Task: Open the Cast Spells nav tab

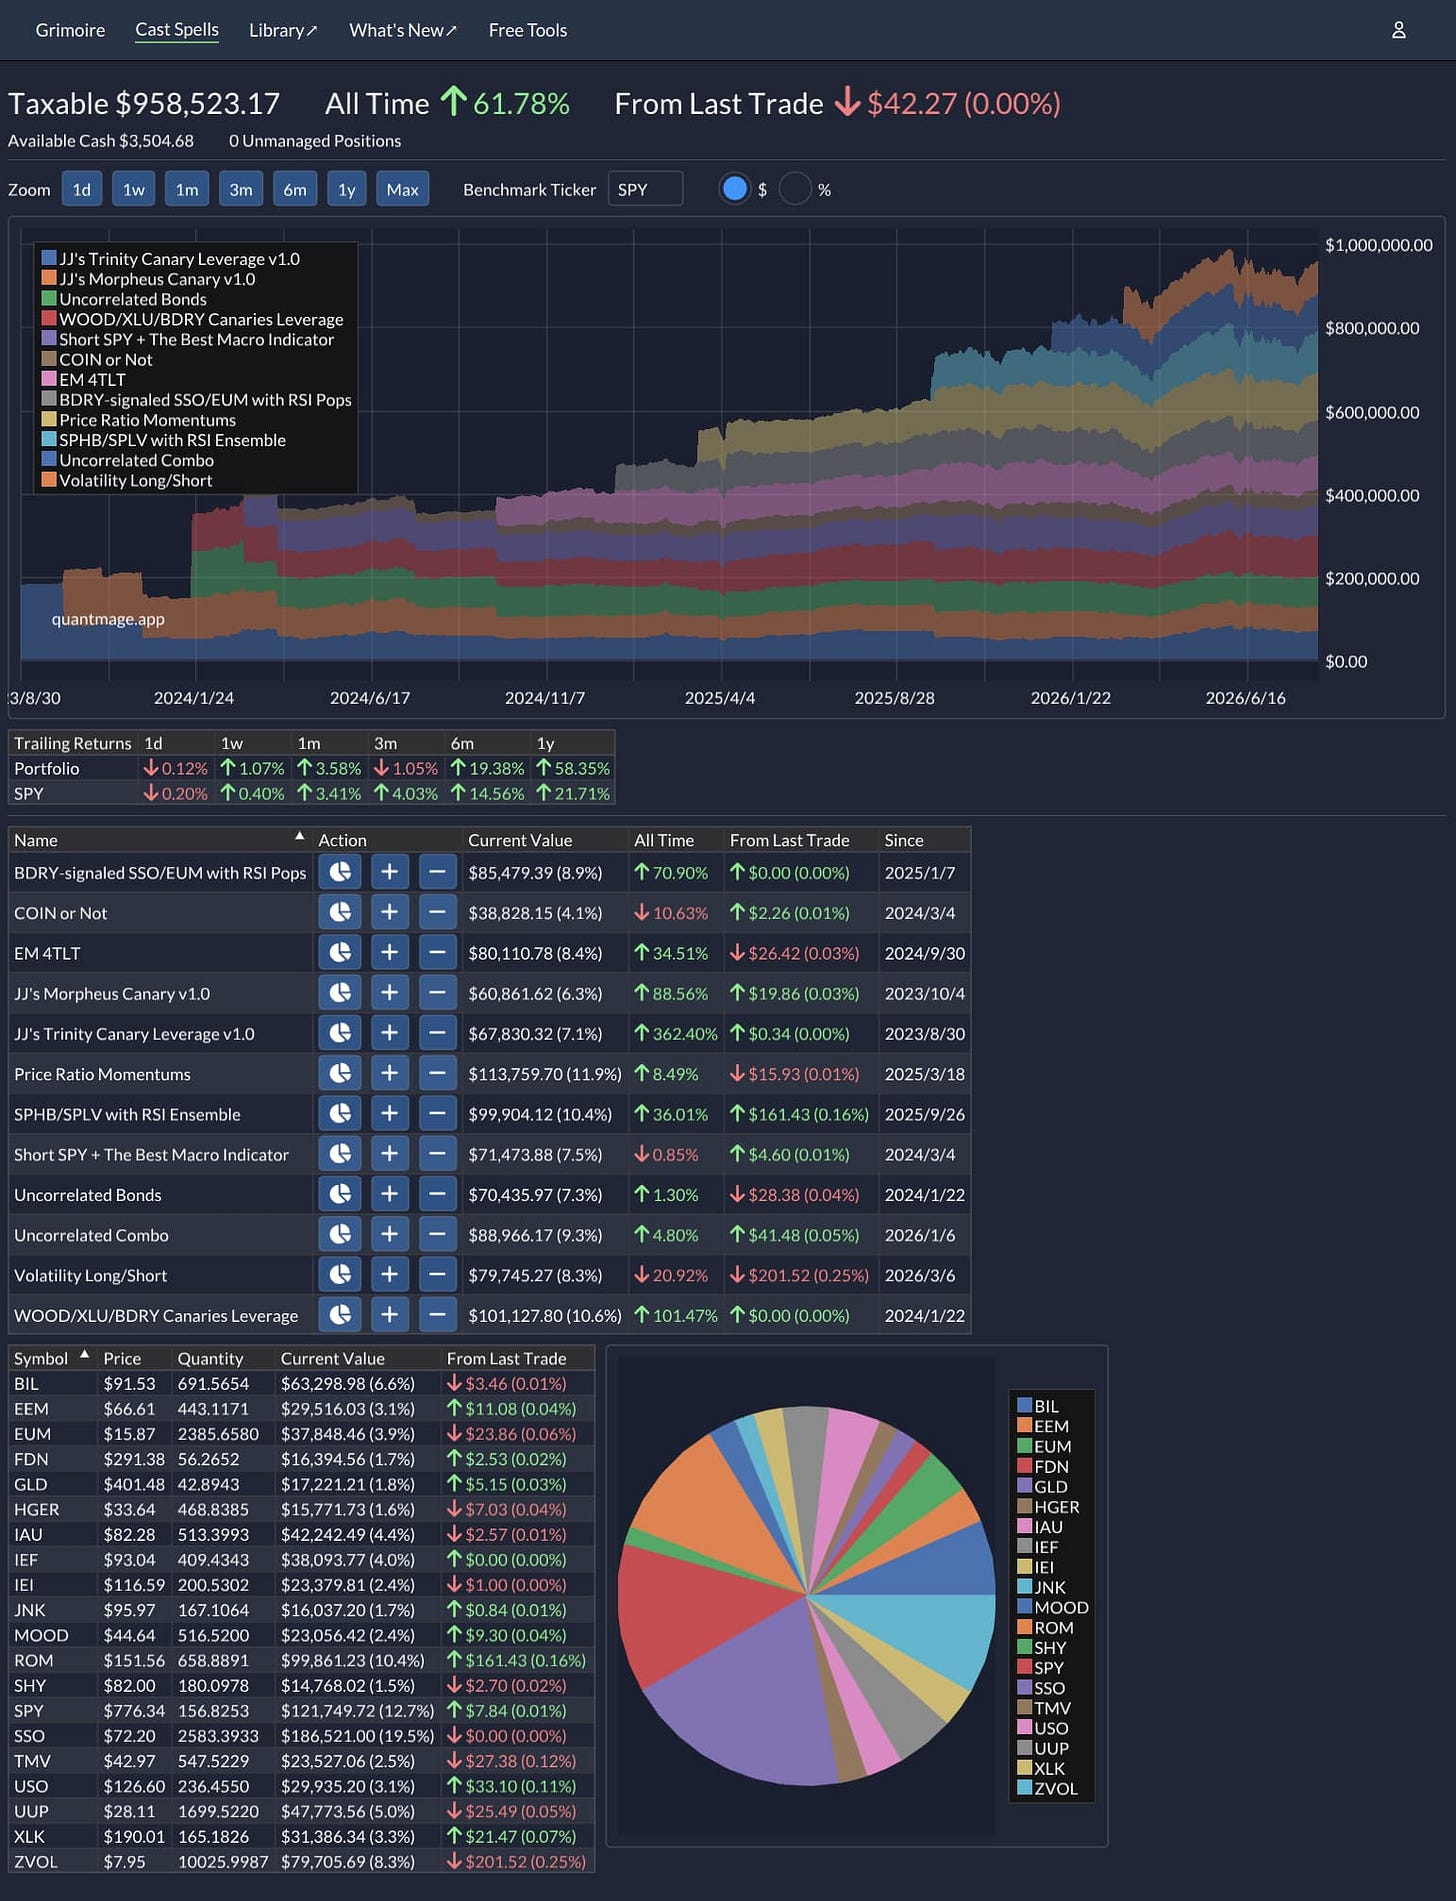Action: click(x=177, y=30)
